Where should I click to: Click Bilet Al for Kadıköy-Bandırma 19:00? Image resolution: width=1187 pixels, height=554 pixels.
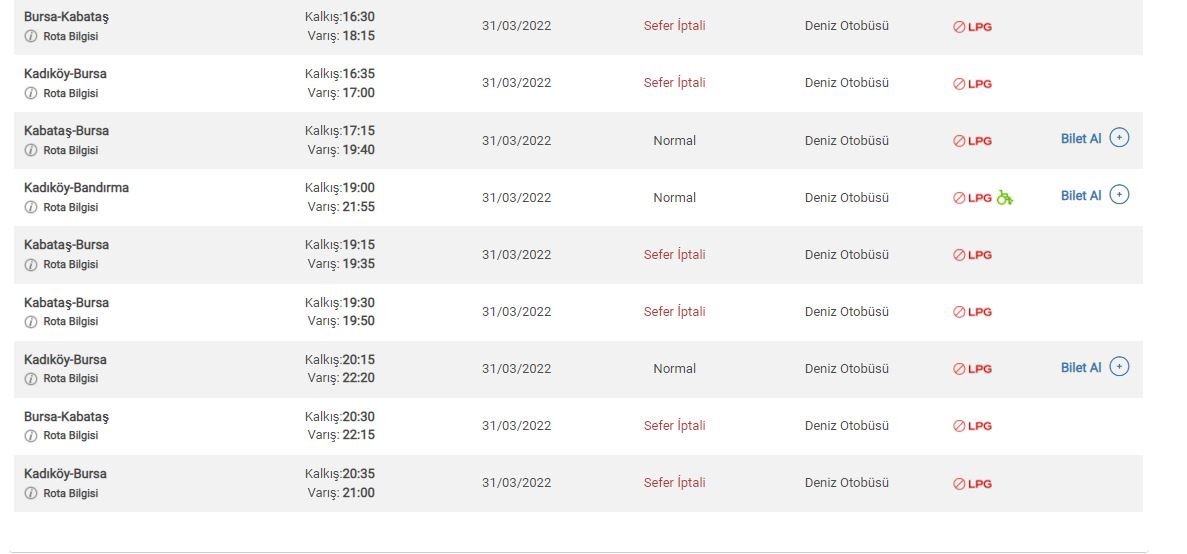[x=1081, y=196]
